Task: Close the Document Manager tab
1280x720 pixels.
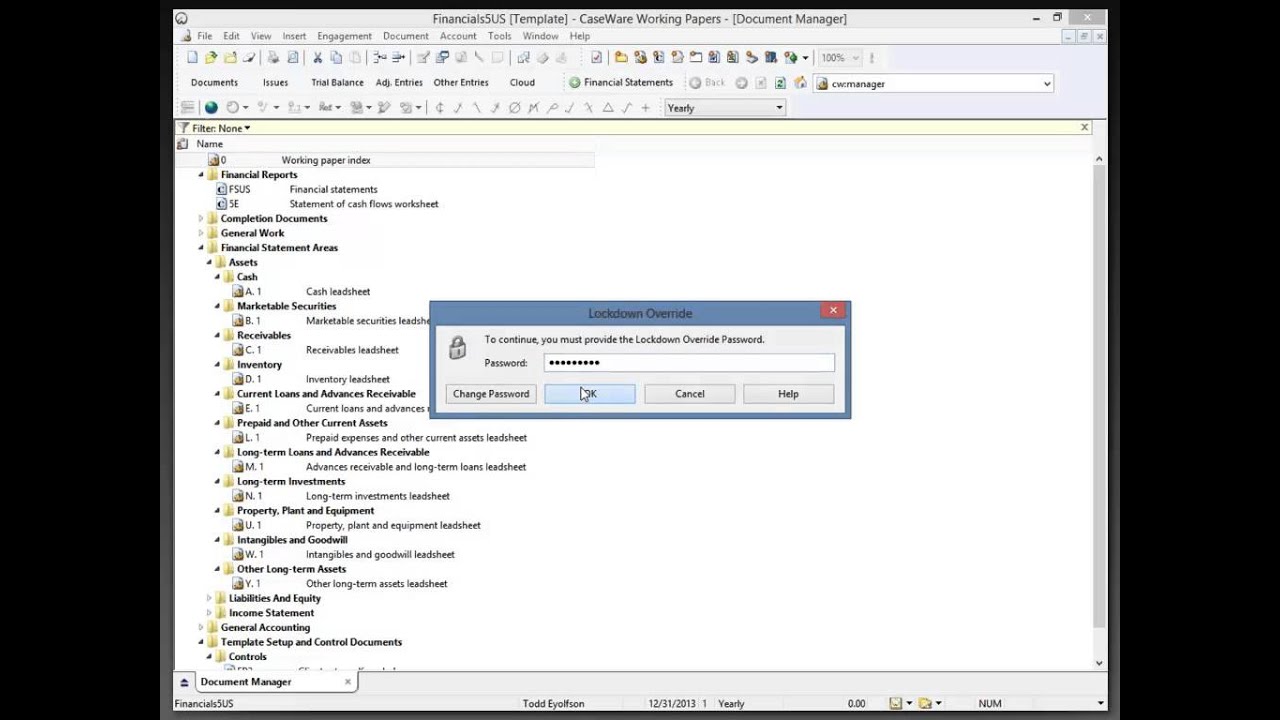Action: coord(348,682)
